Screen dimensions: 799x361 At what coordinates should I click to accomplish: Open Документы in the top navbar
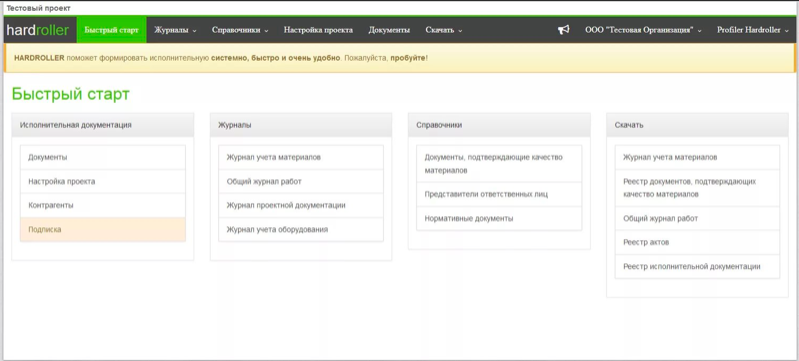click(x=389, y=30)
